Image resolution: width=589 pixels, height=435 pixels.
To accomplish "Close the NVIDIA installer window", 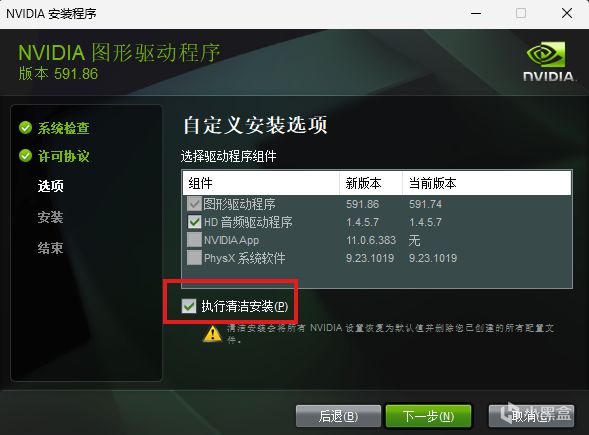I will pyautogui.click(x=567, y=14).
